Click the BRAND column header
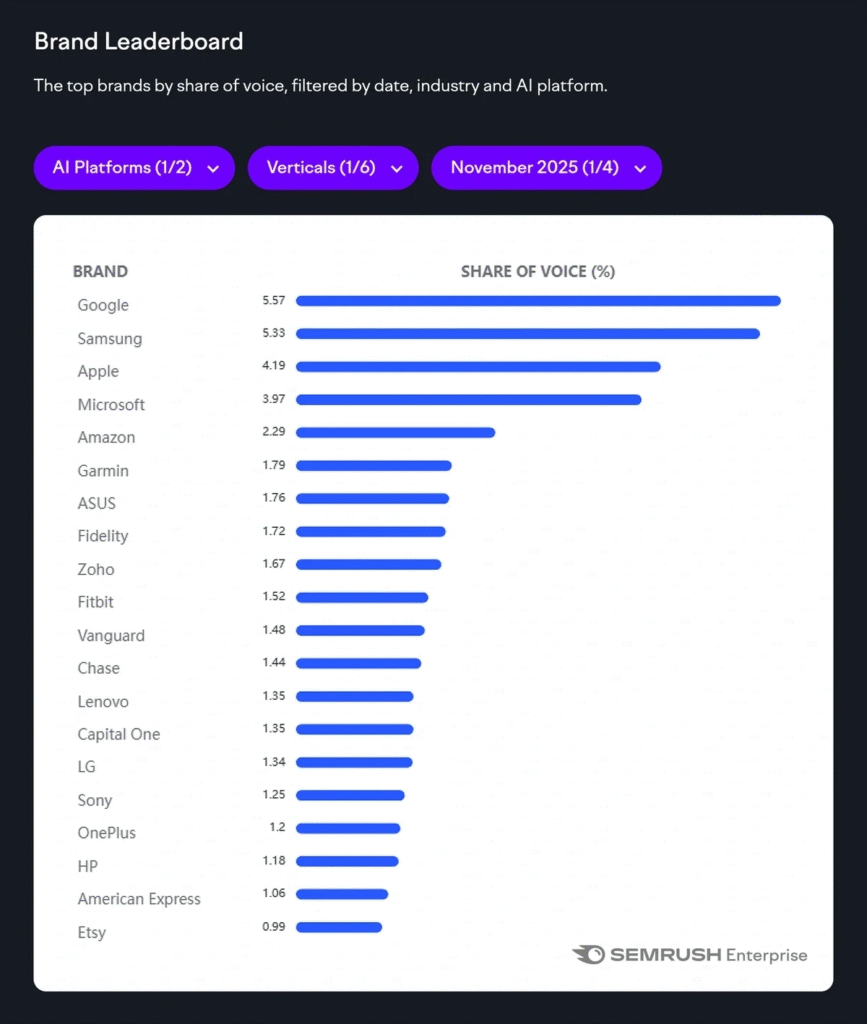 point(100,271)
